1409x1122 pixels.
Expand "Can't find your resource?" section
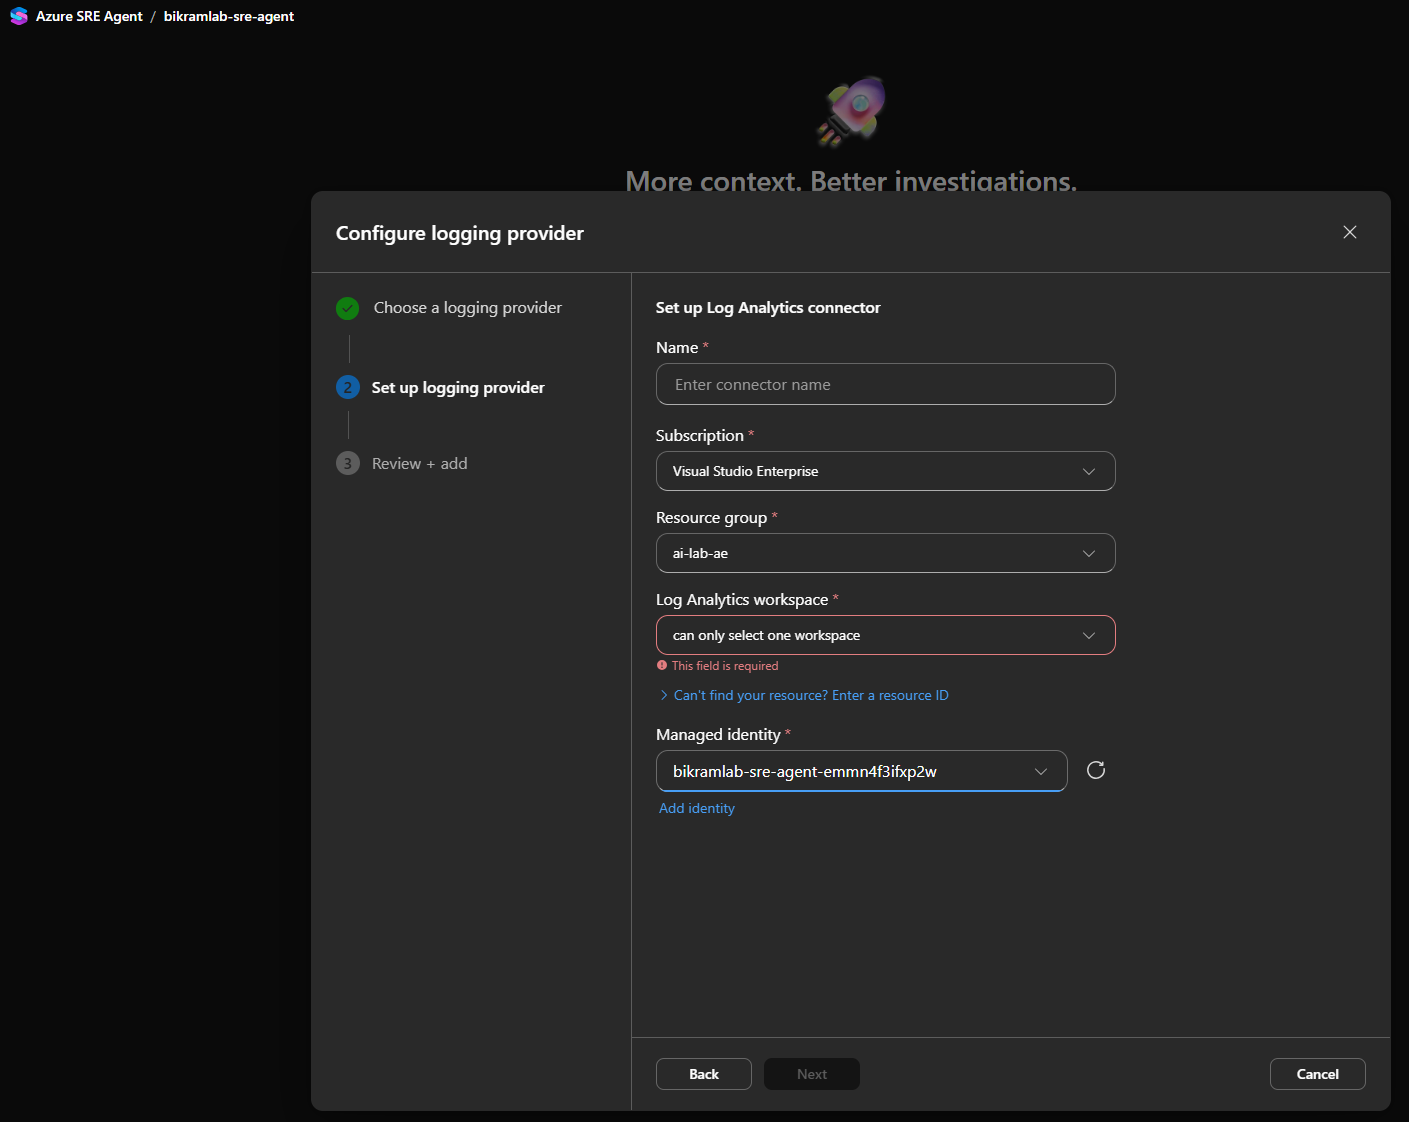click(x=804, y=695)
